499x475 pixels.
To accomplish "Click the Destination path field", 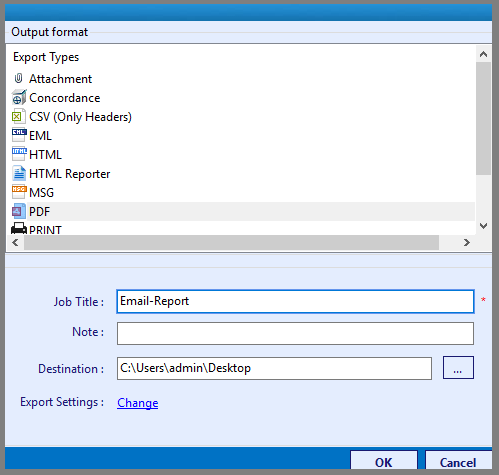I will pyautogui.click(x=274, y=368).
